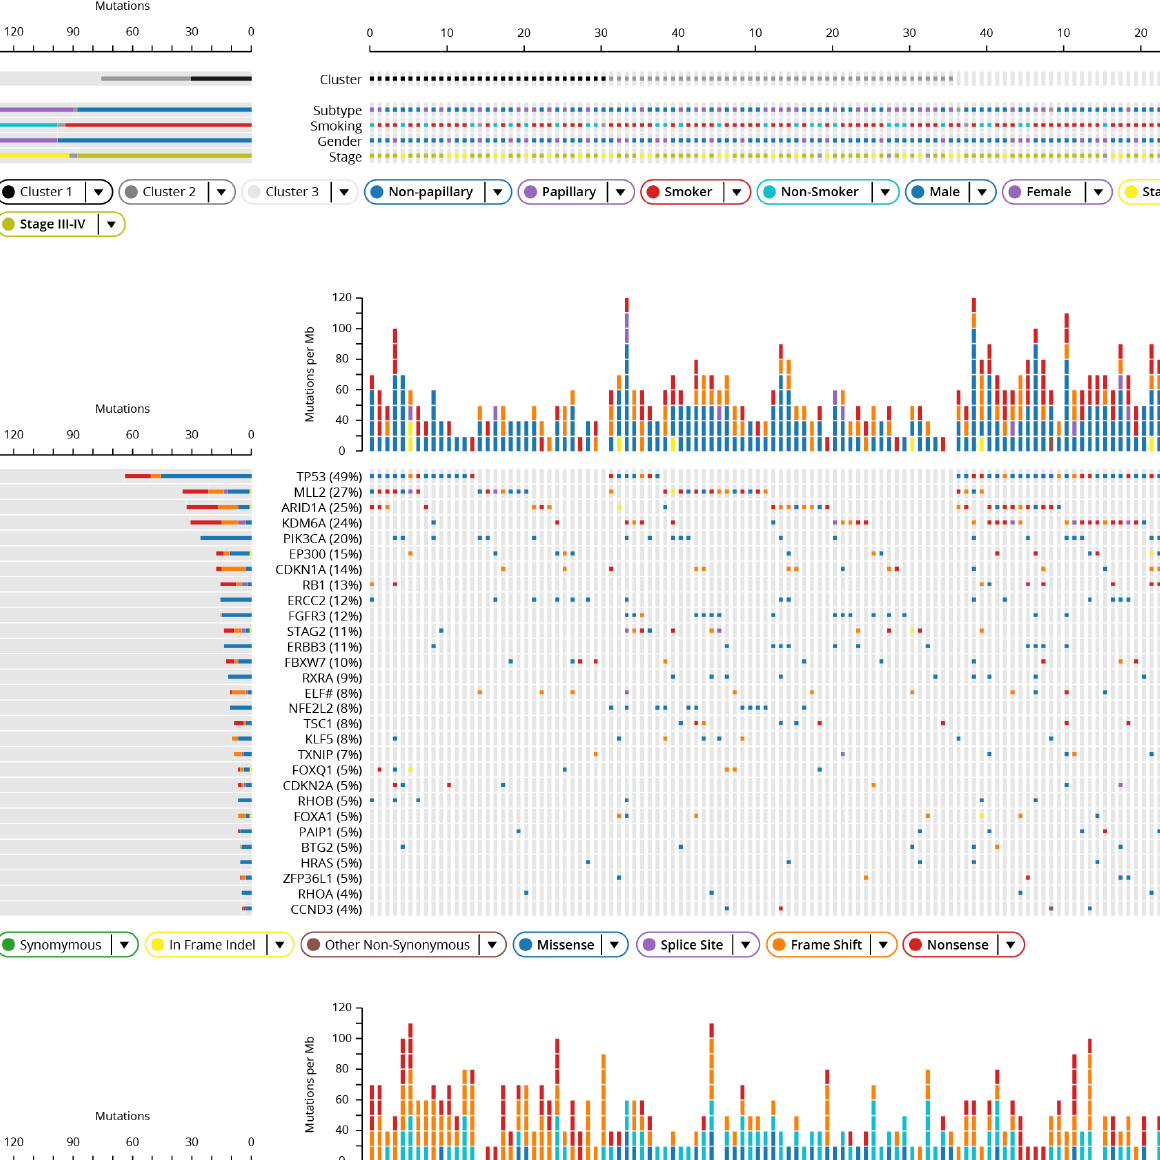This screenshot has width=1160, height=1160.
Task: Select the TP53 (49%) gene row label
Action: [328, 477]
